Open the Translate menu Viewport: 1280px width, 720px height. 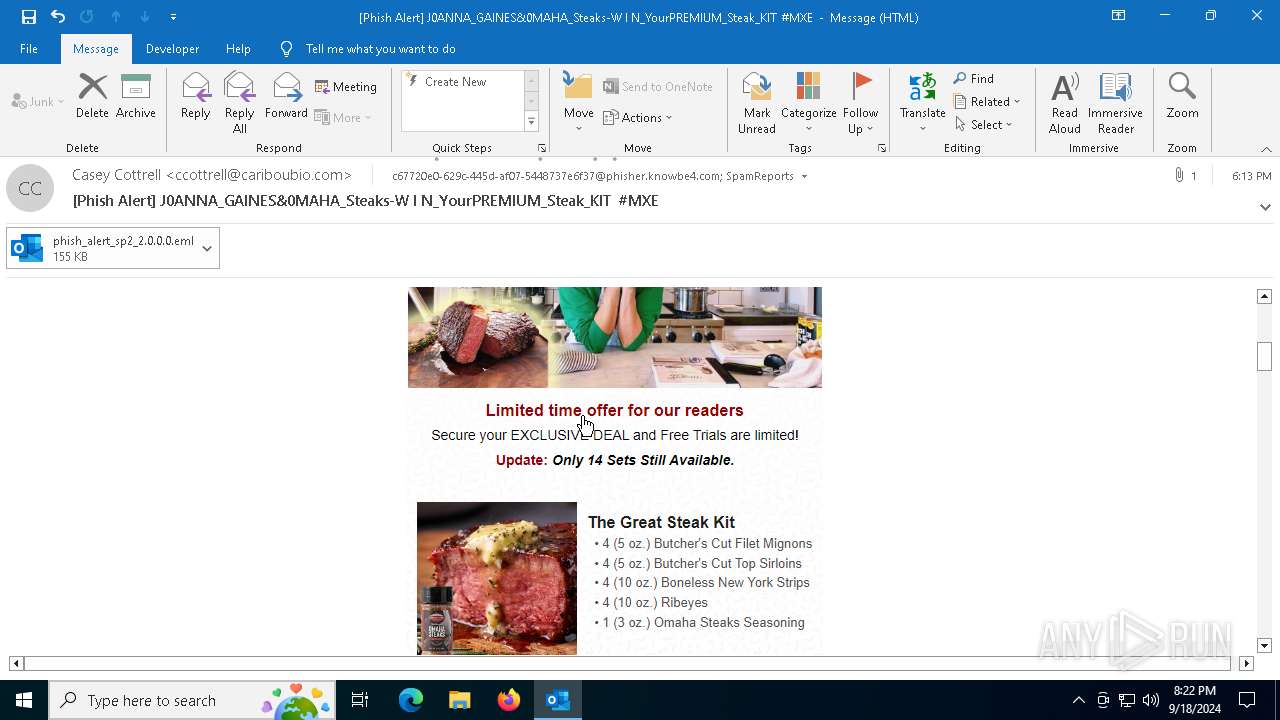coord(923,103)
